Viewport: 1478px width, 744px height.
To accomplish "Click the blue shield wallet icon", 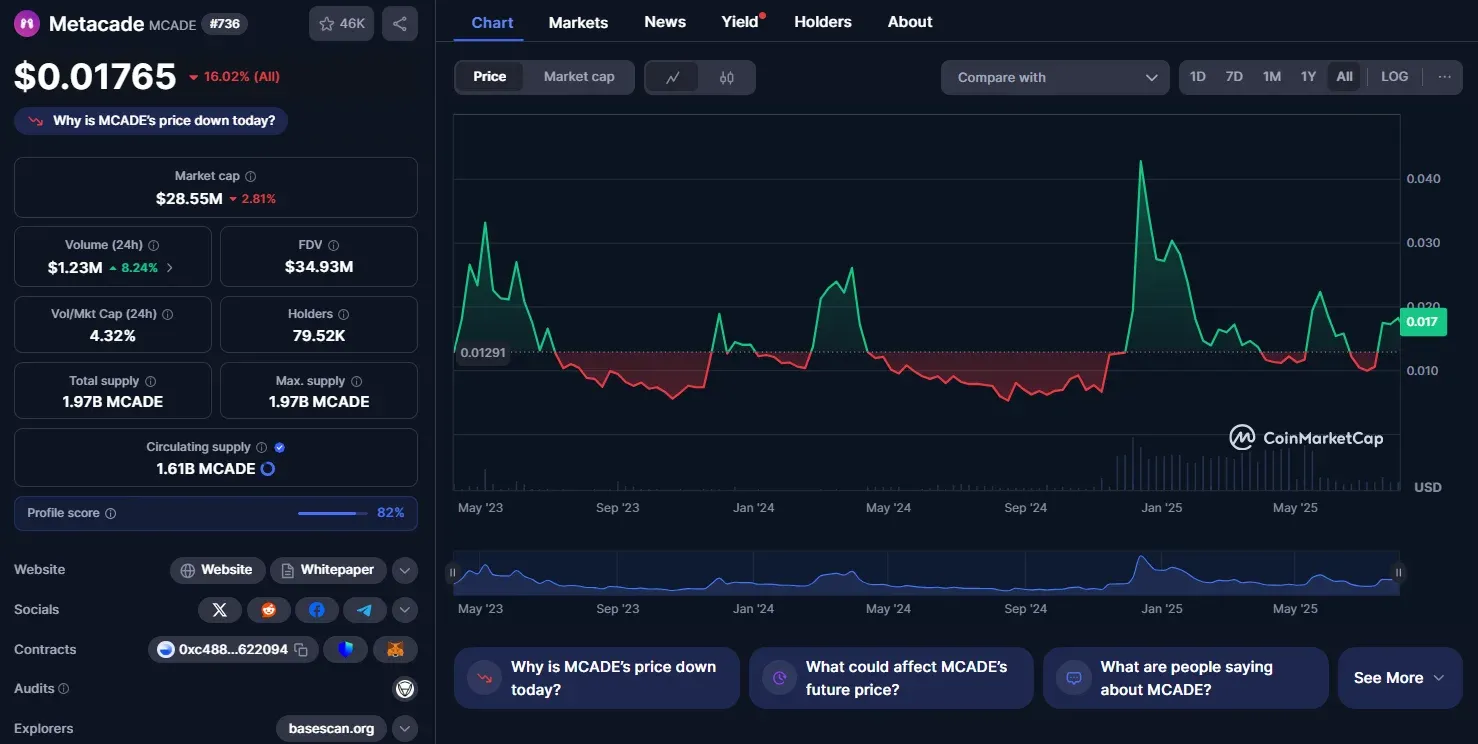I will (x=346, y=650).
